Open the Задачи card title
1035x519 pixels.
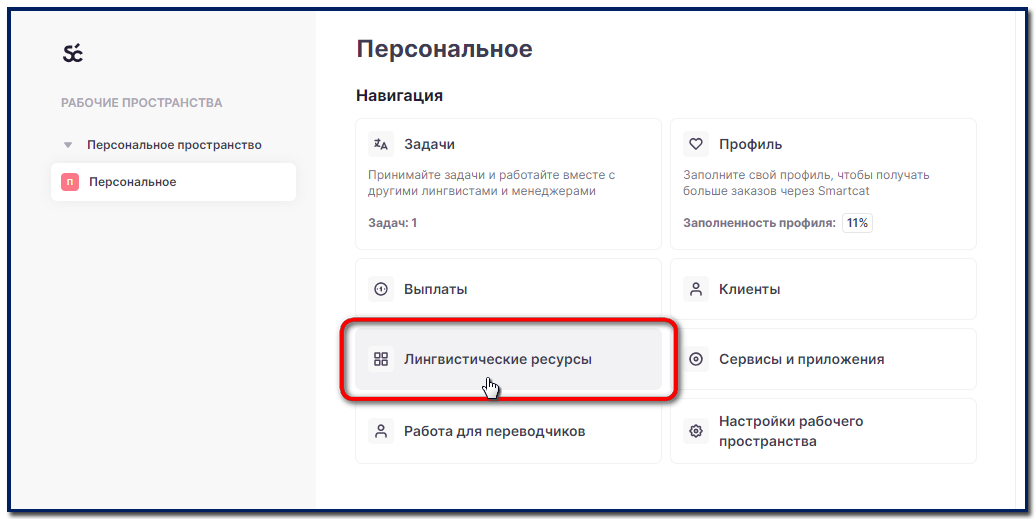[429, 144]
